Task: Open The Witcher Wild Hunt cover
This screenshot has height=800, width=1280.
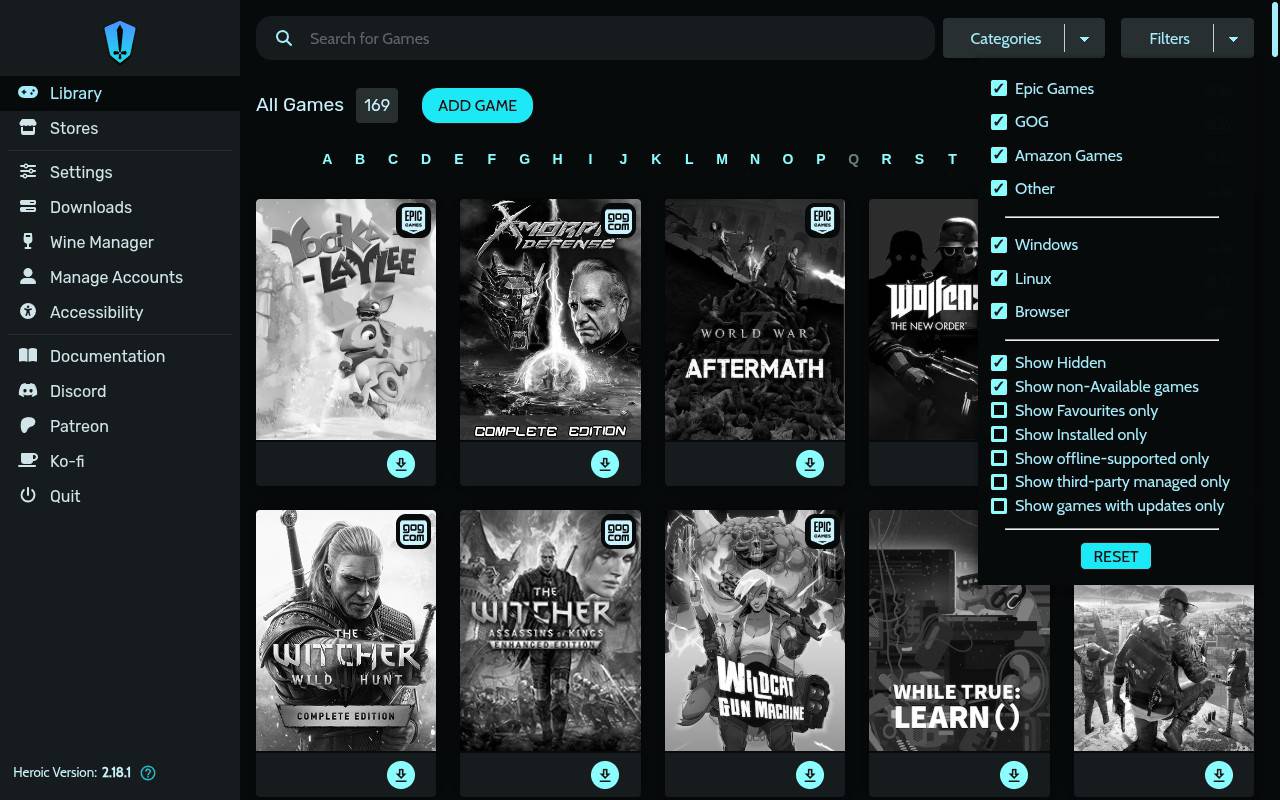Action: pyautogui.click(x=346, y=631)
